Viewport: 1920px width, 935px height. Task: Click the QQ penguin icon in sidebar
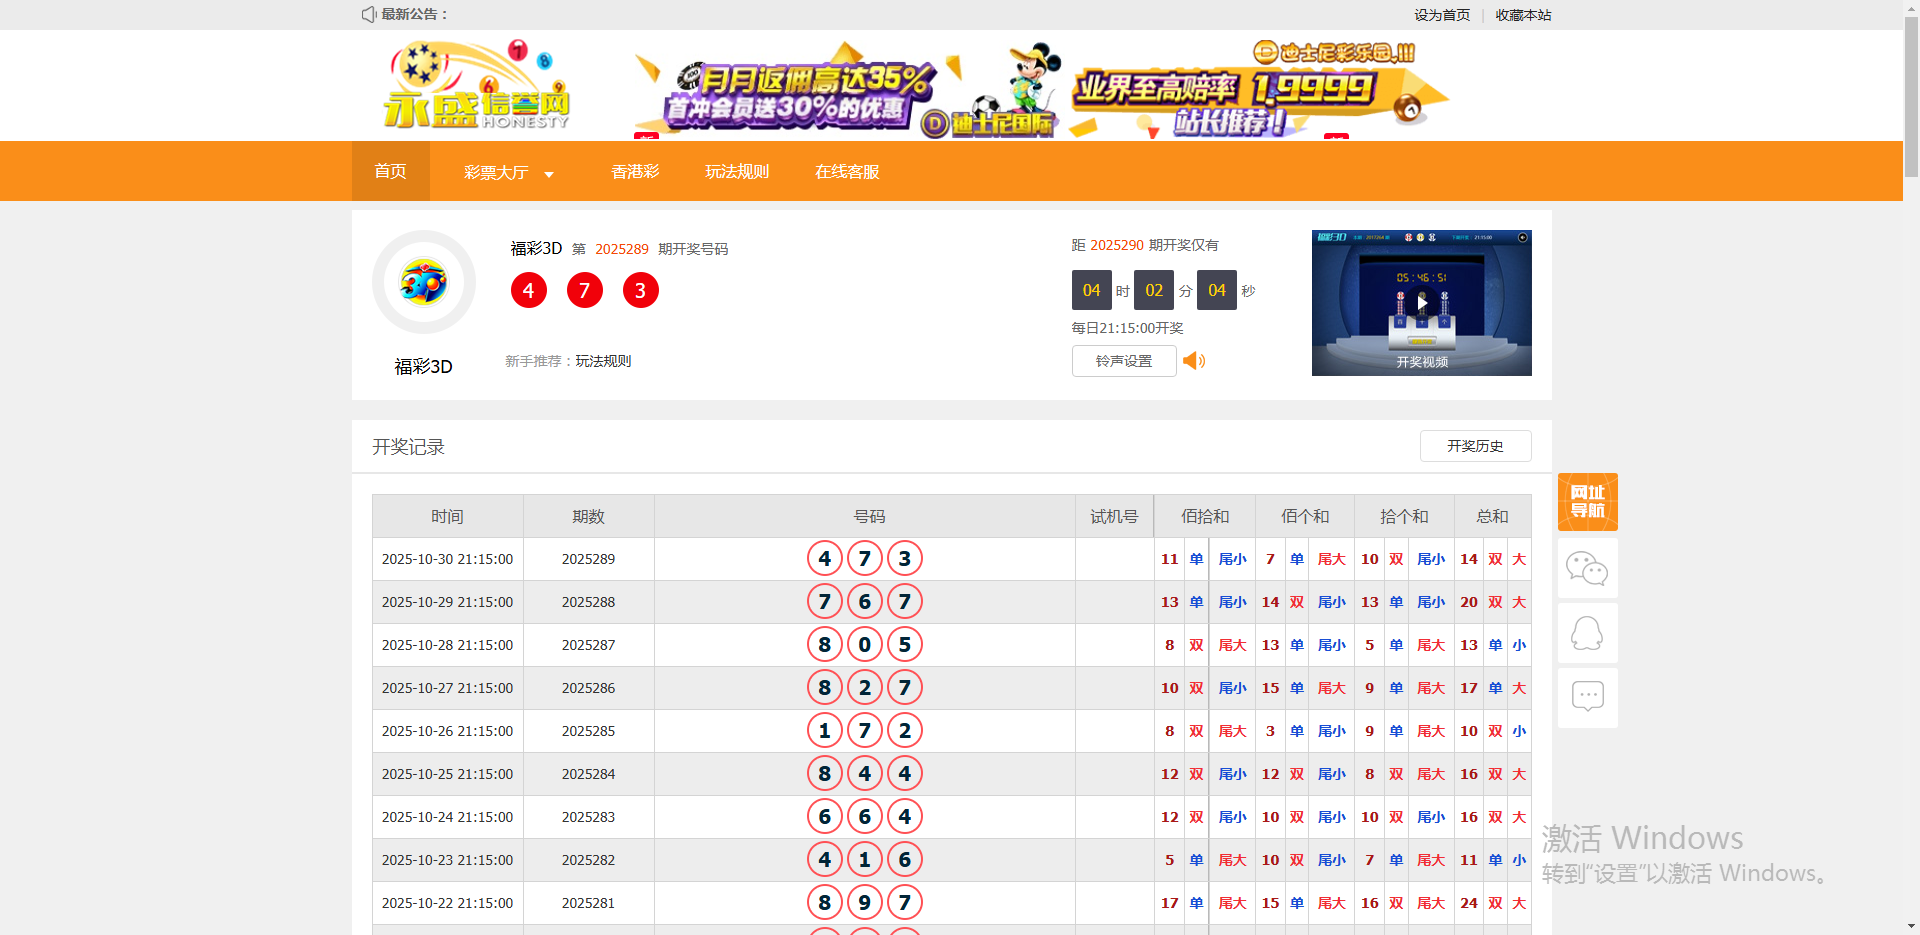pos(1587,633)
